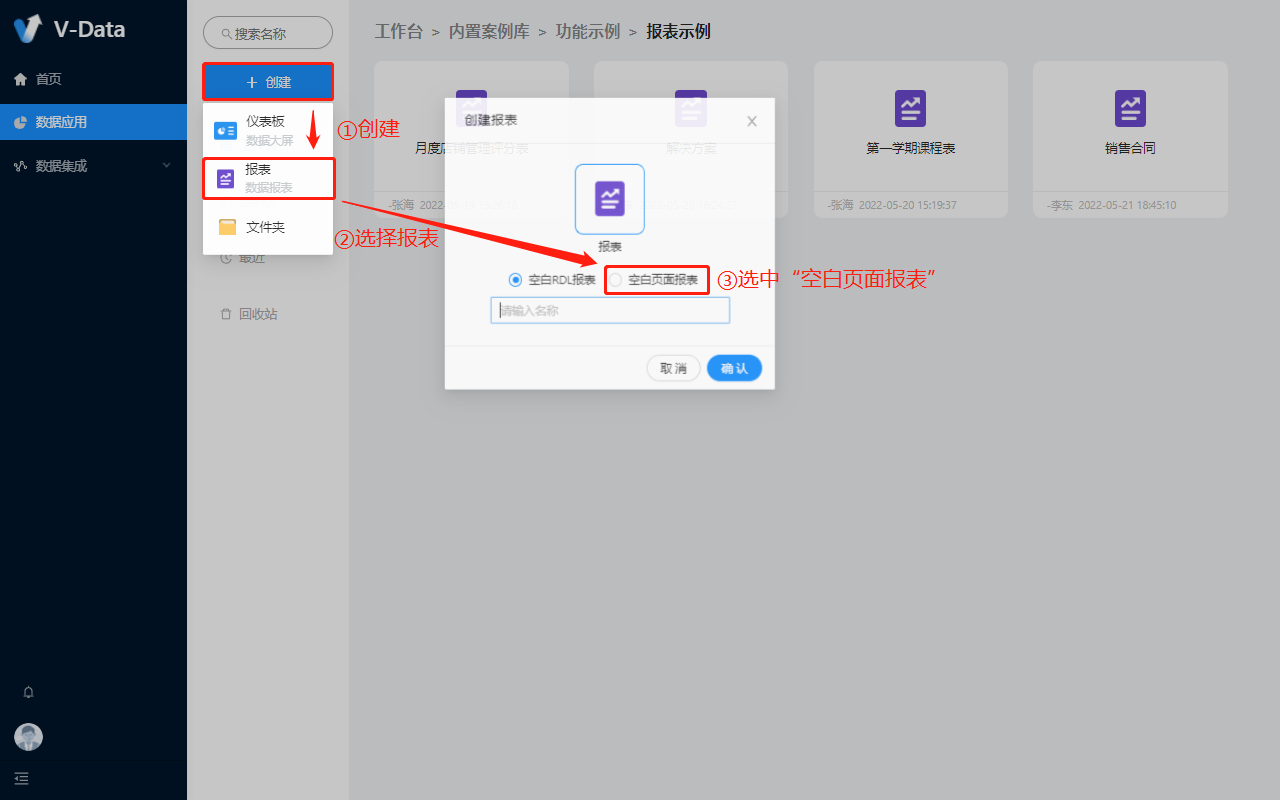
Task: Click the 搜索名称 search box
Action: pyautogui.click(x=268, y=33)
